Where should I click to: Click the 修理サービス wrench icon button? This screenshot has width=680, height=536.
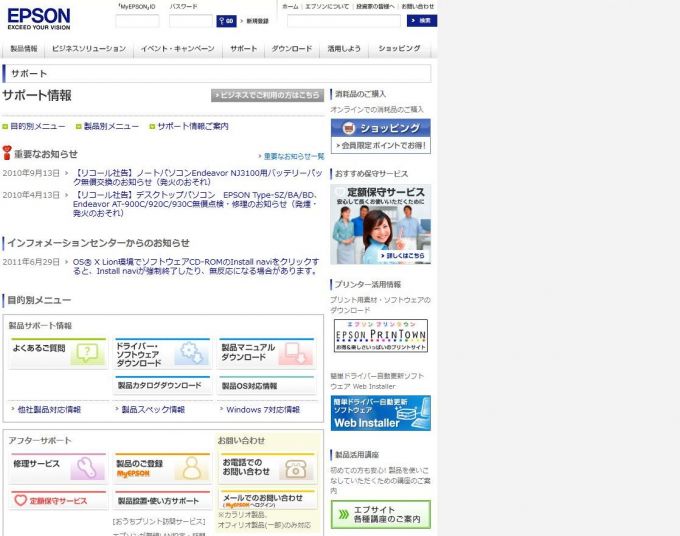click(58, 468)
